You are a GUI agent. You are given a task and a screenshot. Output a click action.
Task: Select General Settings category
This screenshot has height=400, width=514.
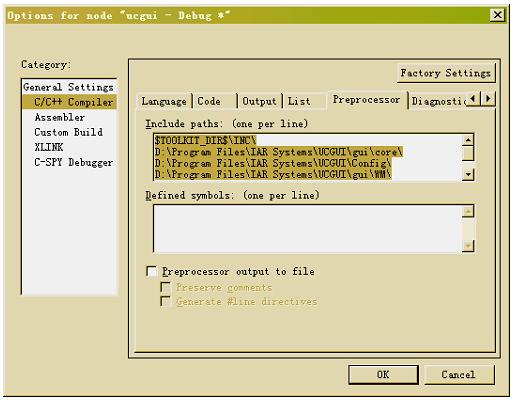pos(68,87)
